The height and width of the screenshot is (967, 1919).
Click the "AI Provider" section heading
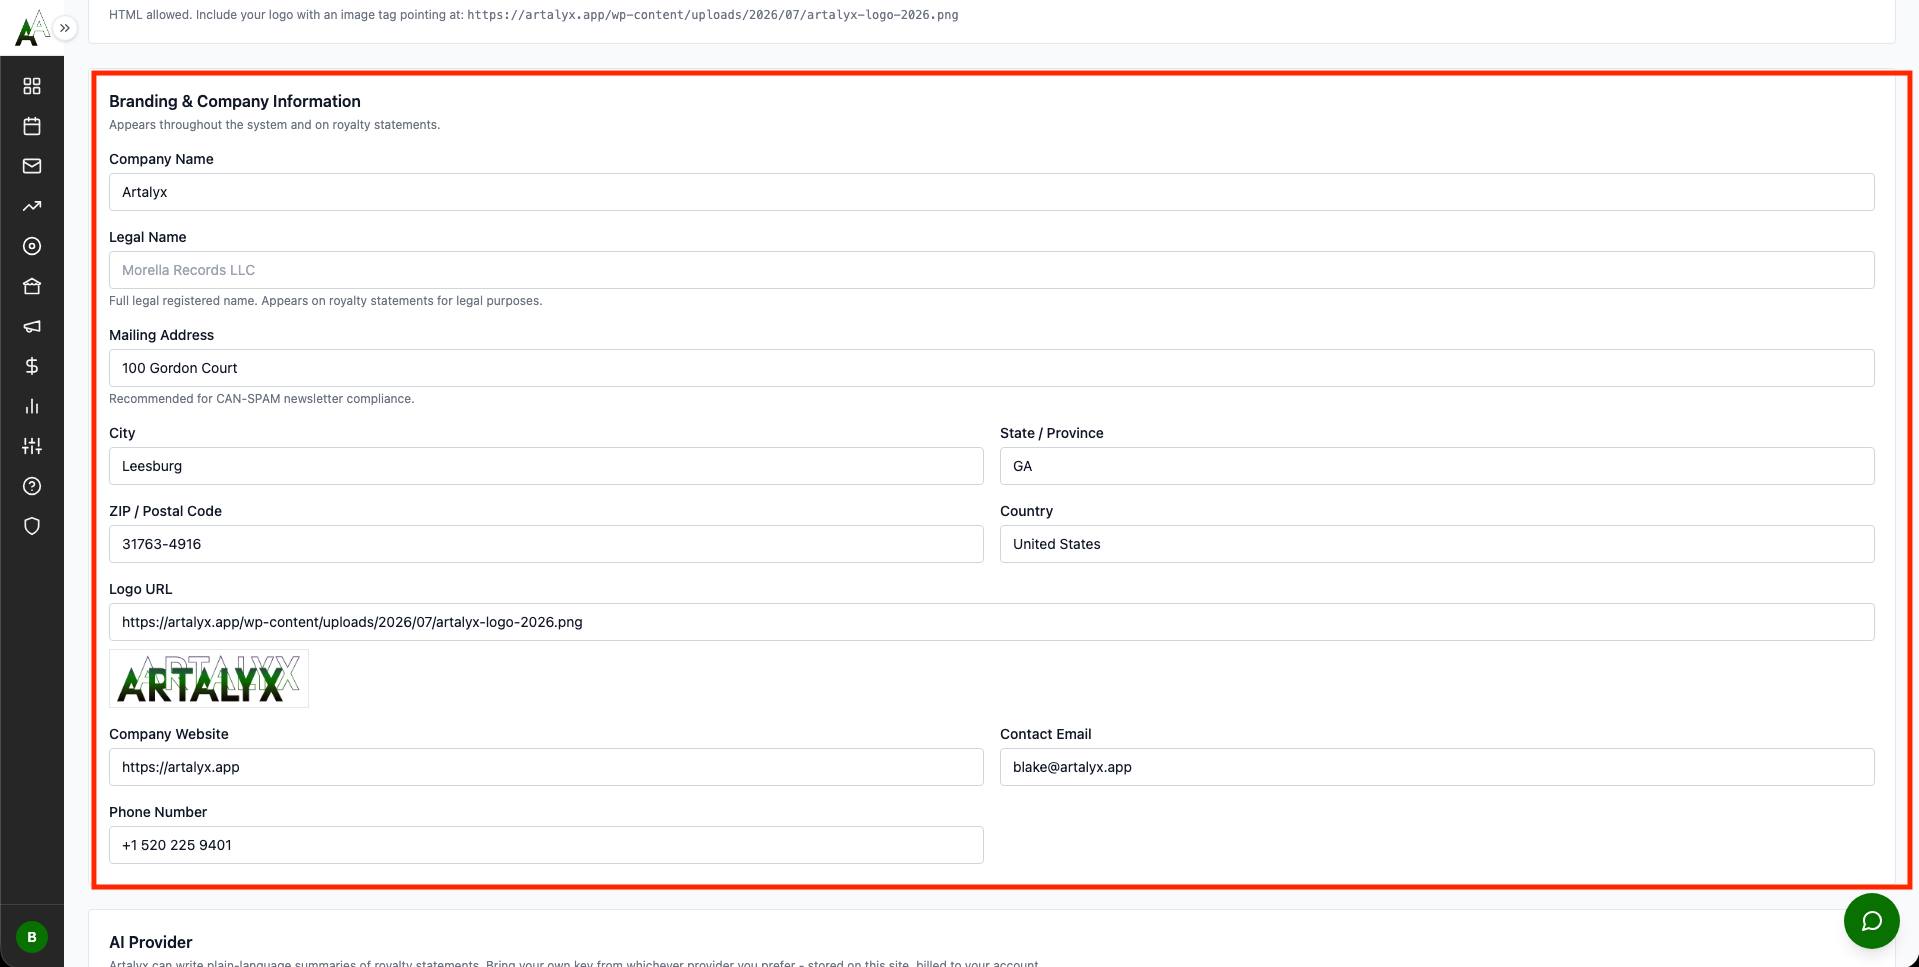[151, 942]
